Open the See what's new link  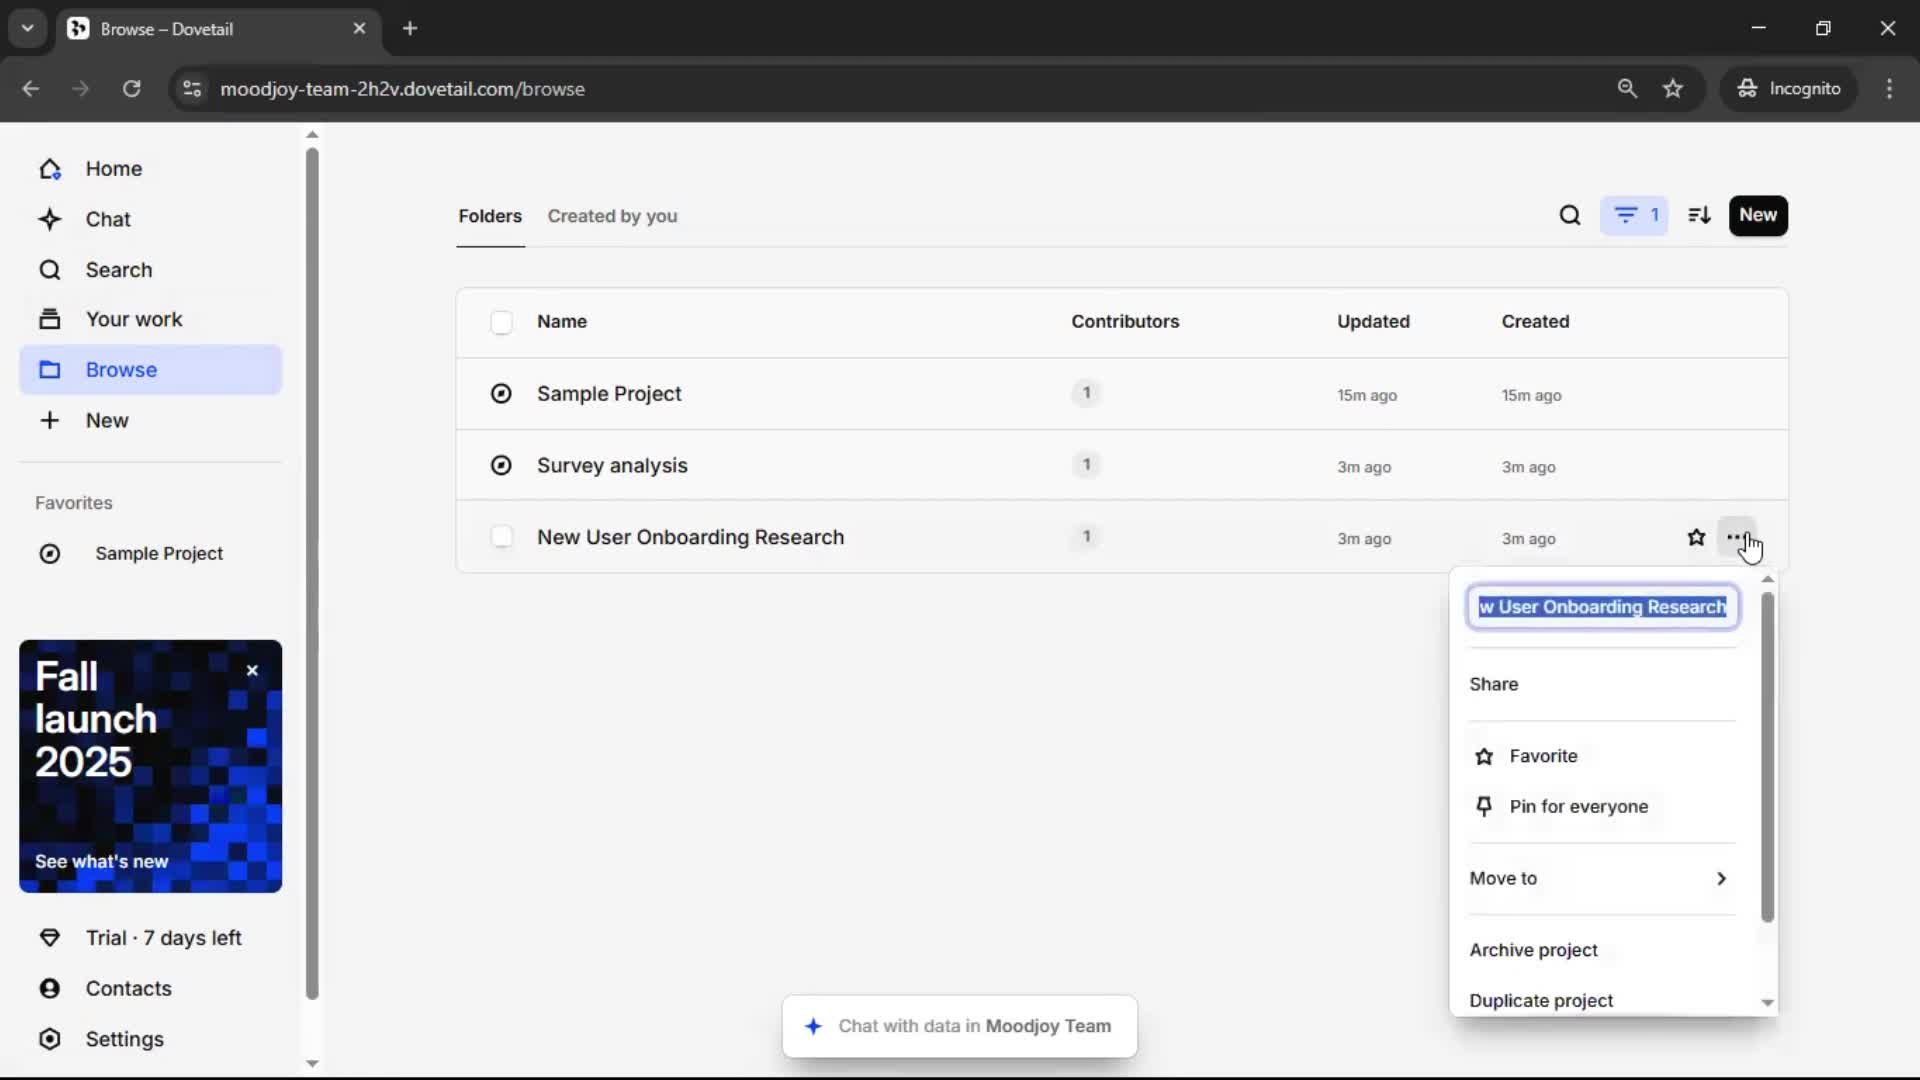pyautogui.click(x=101, y=862)
